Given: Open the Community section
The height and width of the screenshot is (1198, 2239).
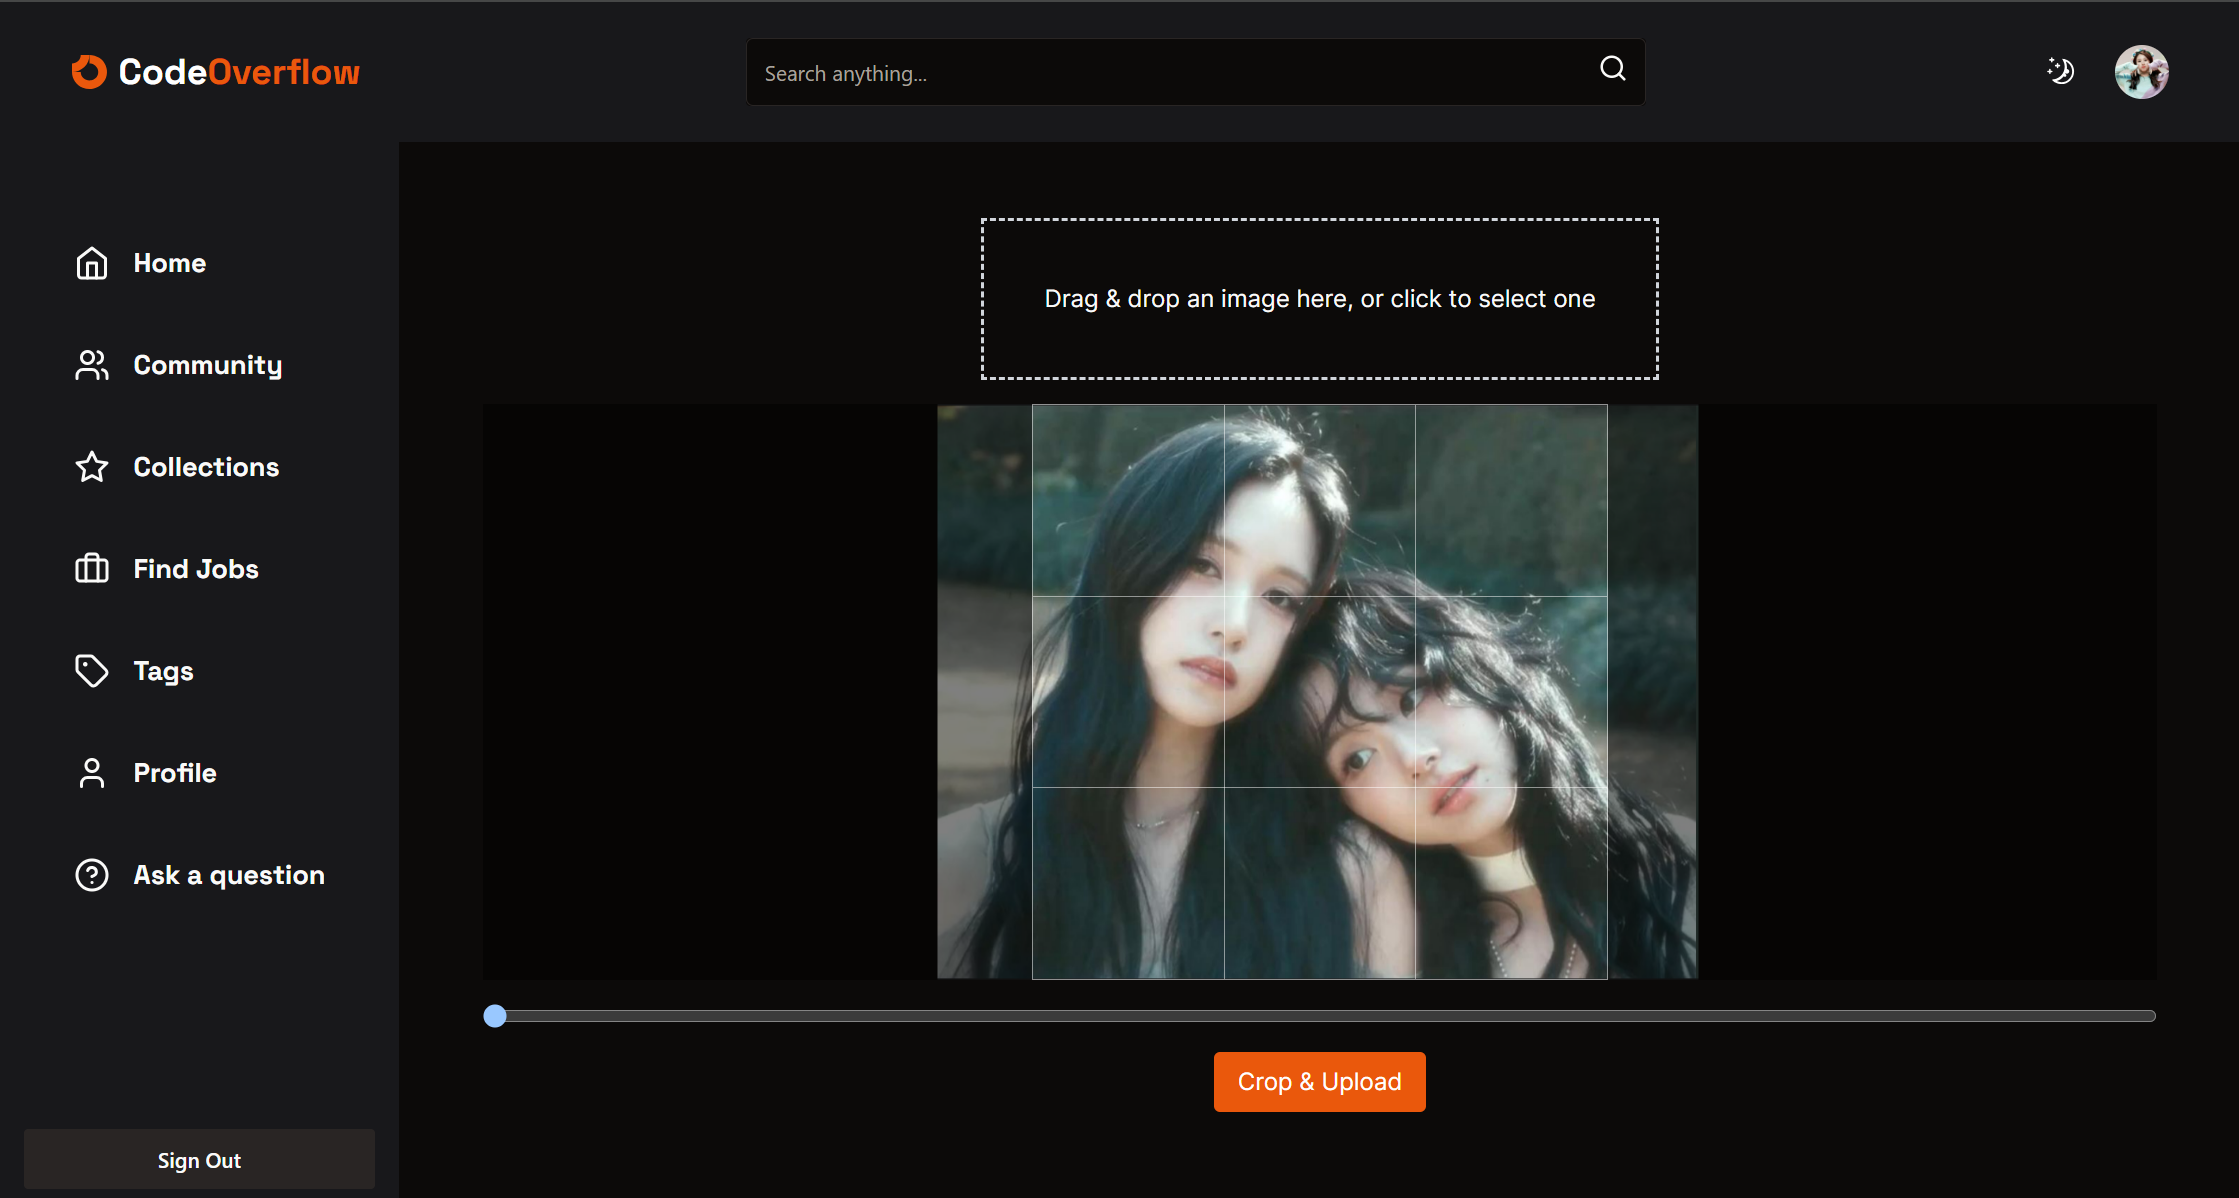Looking at the screenshot, I should pyautogui.click(x=208, y=365).
